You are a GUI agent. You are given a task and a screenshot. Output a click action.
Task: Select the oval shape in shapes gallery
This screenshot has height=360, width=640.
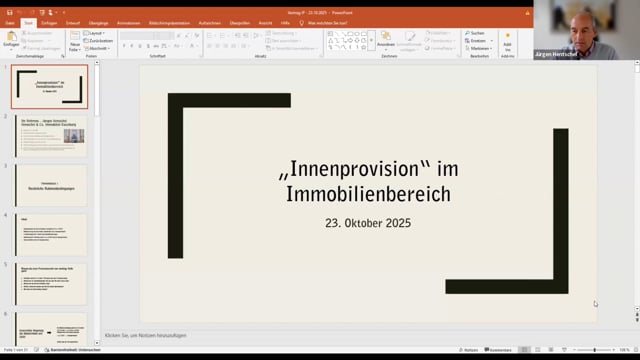(x=357, y=34)
